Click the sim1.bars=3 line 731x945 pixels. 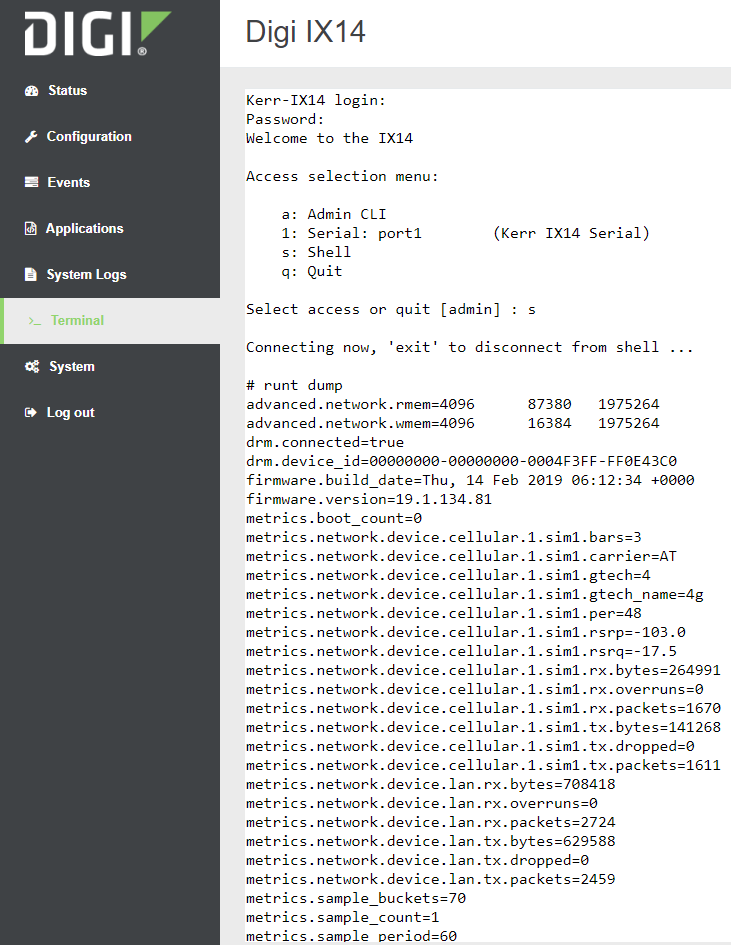pos(444,537)
